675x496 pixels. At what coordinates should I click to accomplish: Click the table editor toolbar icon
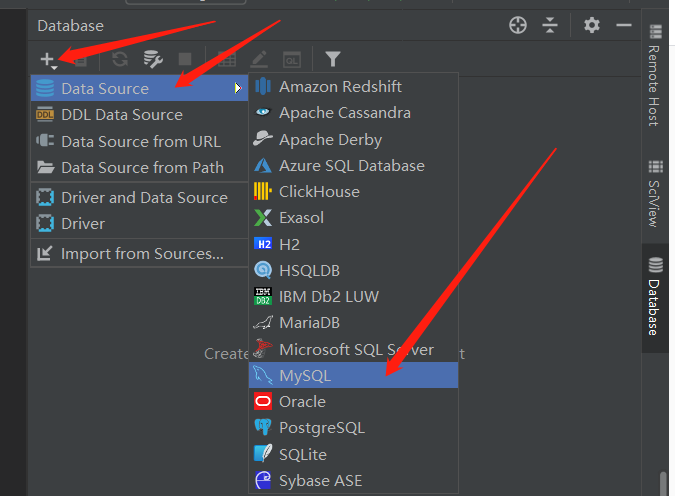coord(226,59)
